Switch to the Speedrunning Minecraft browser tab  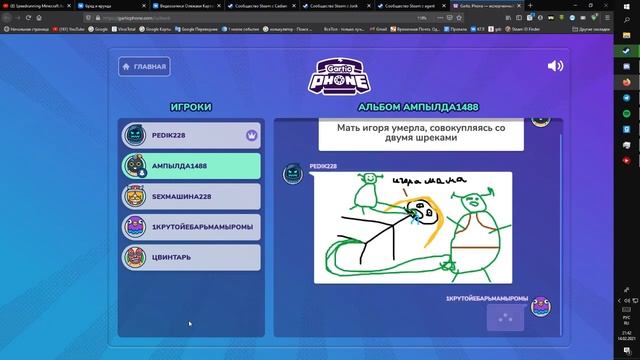(x=36, y=6)
